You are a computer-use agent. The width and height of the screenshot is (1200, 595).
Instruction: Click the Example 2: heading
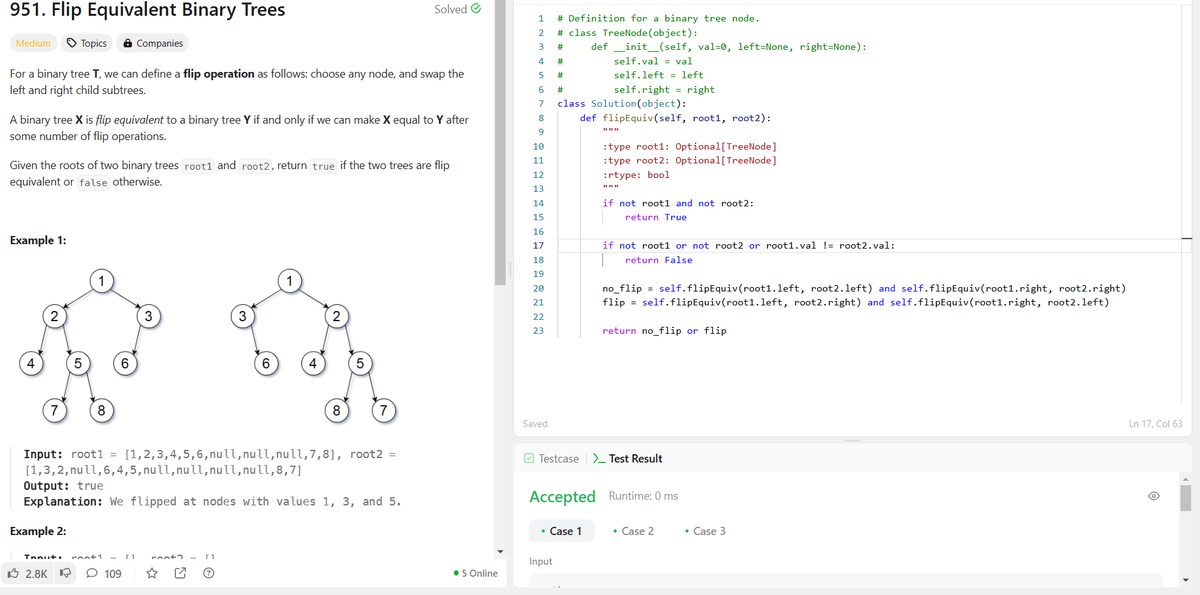tap(38, 530)
